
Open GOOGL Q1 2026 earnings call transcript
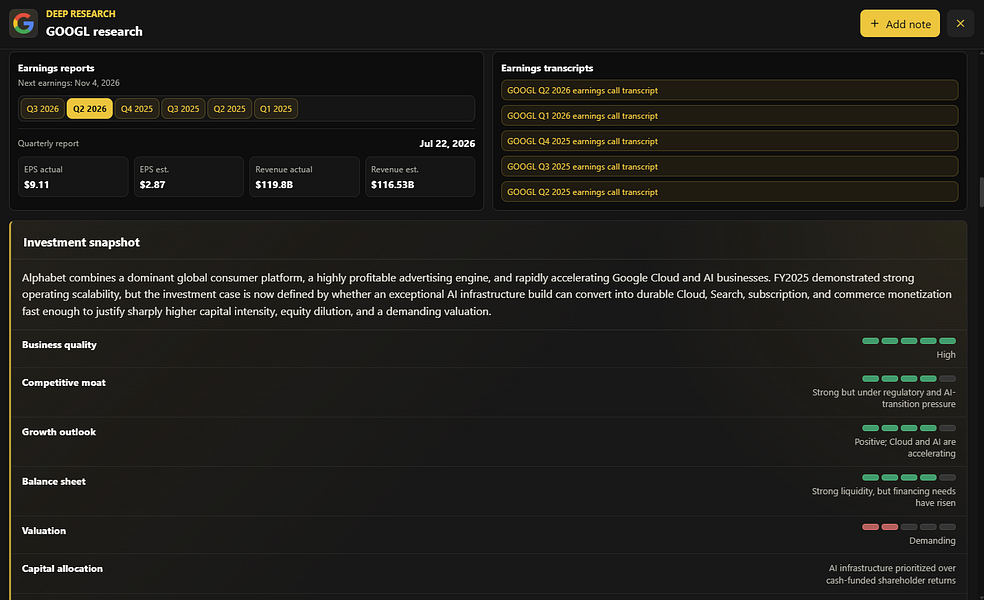(x=729, y=115)
